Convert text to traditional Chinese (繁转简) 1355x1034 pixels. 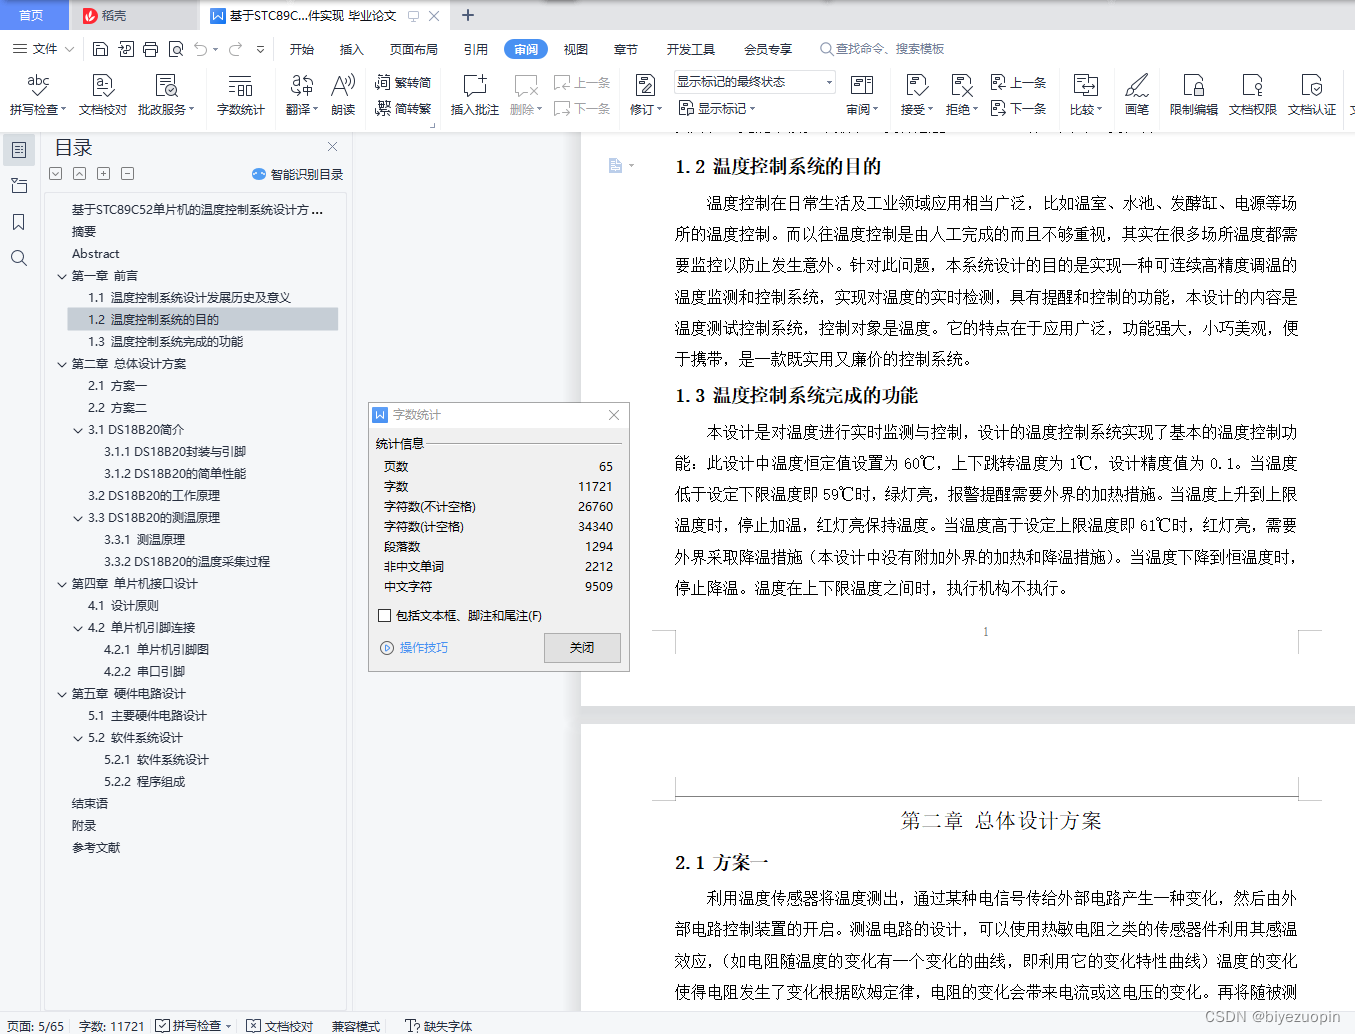coord(403,82)
